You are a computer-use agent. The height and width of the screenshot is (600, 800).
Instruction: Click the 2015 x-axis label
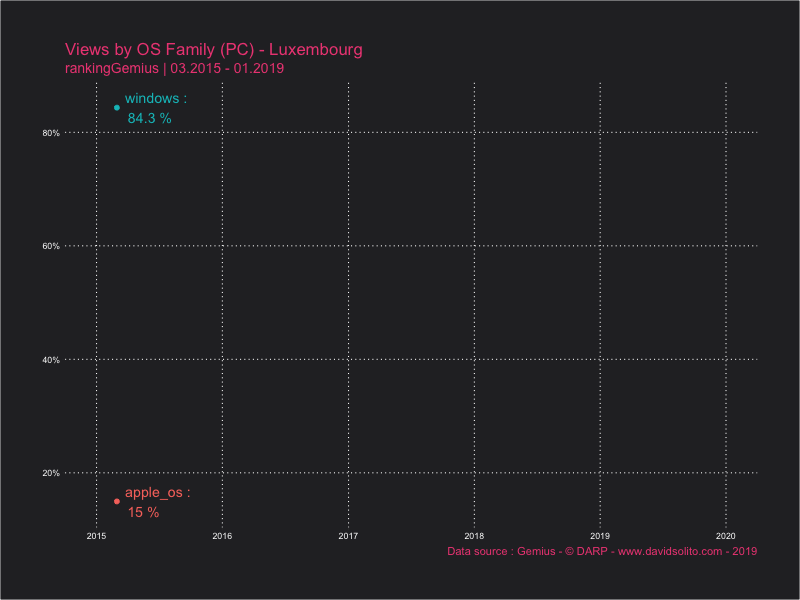tap(96, 536)
